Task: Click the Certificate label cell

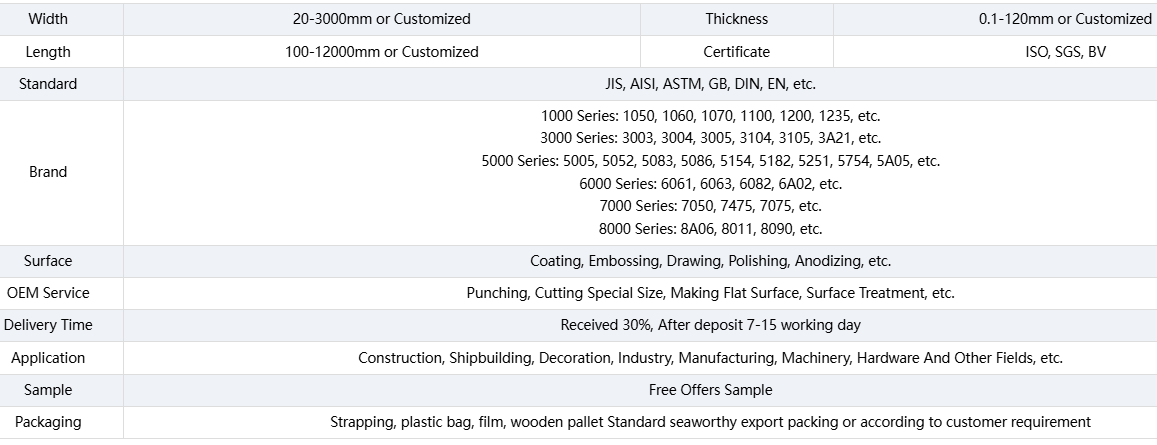Action: click(736, 52)
